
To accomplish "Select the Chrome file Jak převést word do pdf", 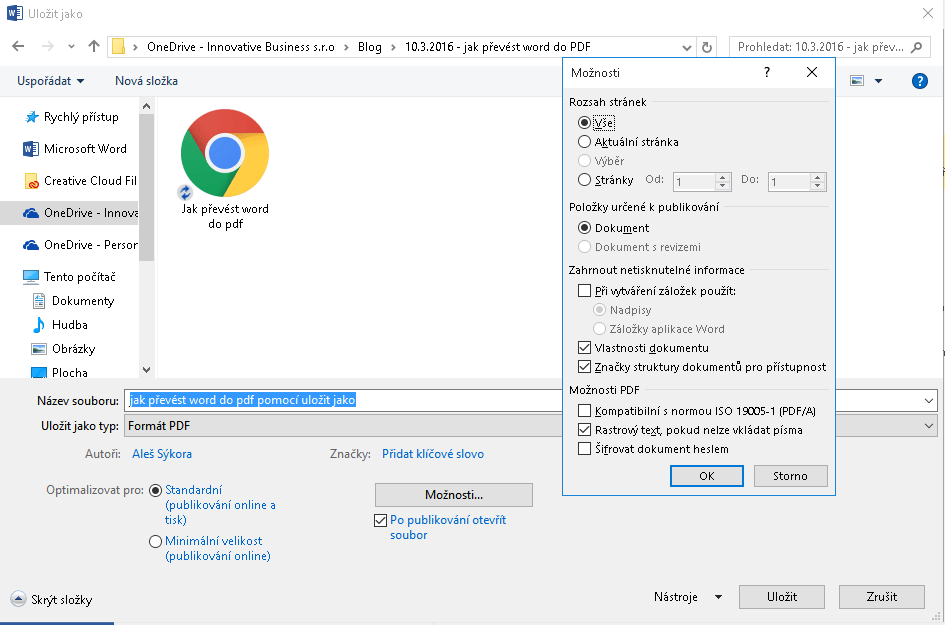I will pos(225,169).
